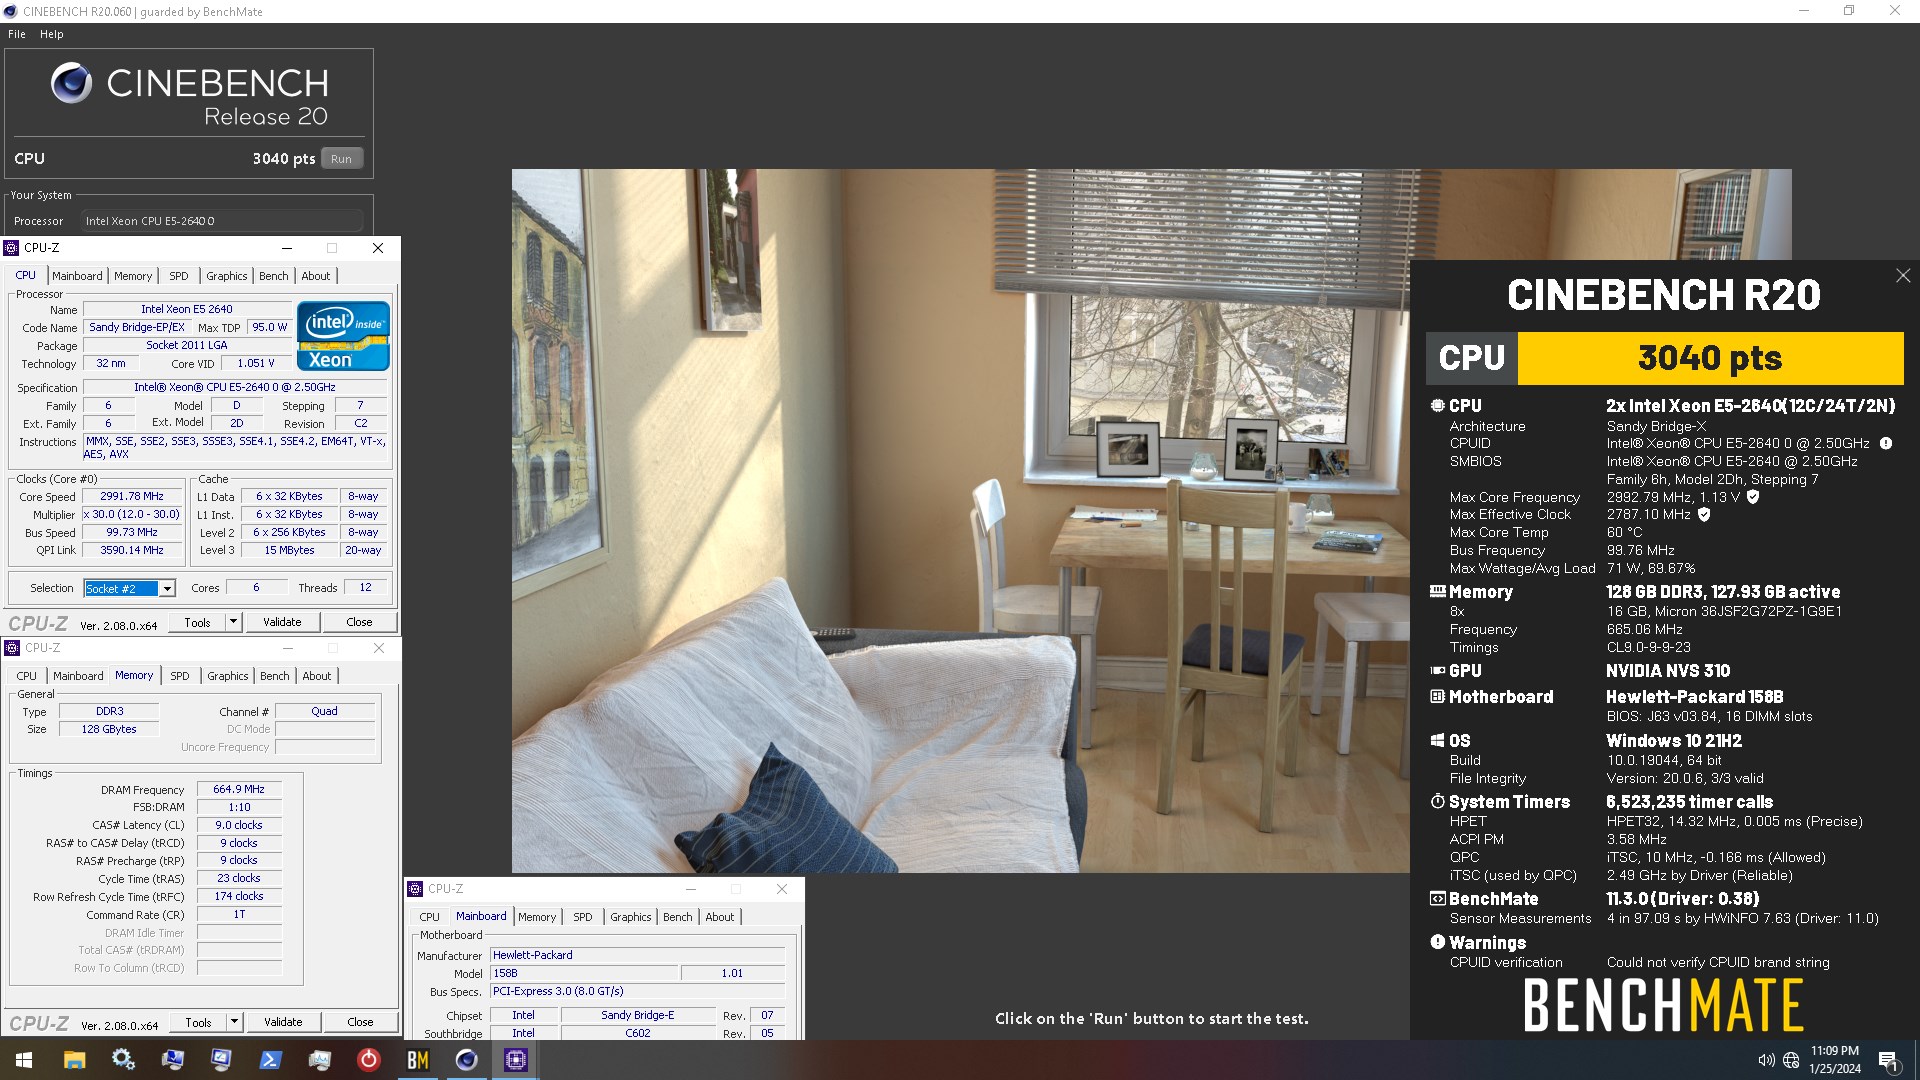The image size is (1920, 1080).
Task: Open the network globe icon in system tray
Action: coord(1791,1060)
